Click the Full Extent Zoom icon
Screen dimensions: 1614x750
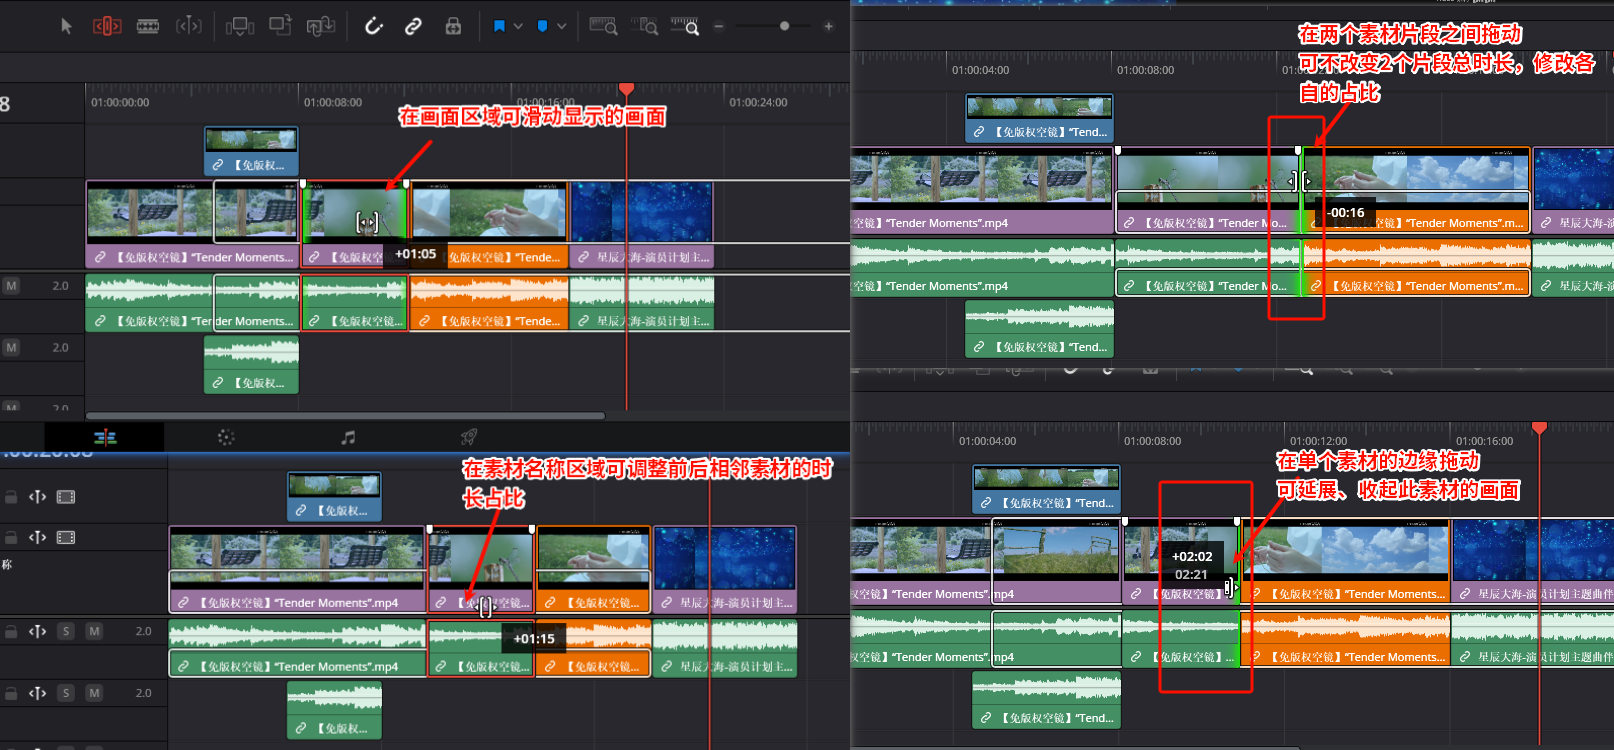603,26
